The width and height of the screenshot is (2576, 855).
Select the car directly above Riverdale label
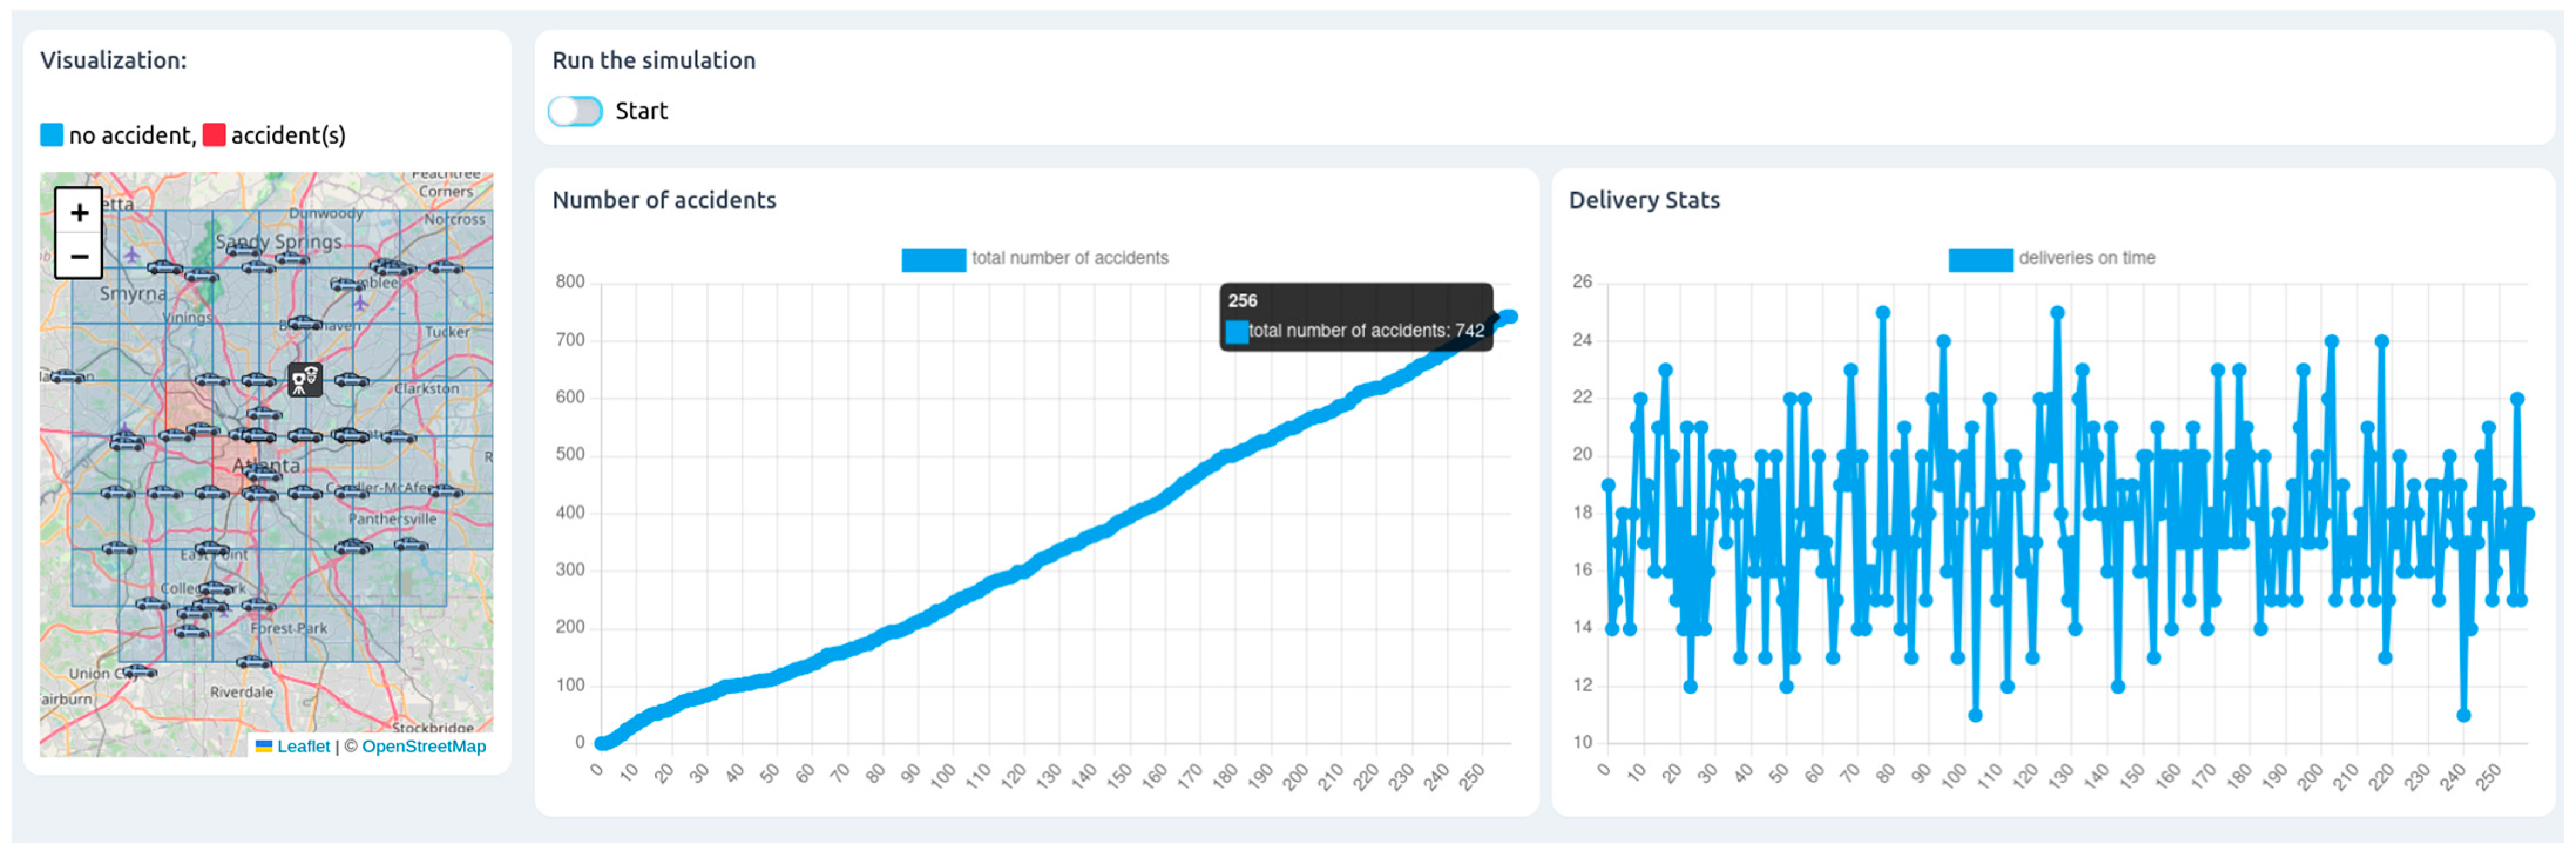click(x=253, y=662)
